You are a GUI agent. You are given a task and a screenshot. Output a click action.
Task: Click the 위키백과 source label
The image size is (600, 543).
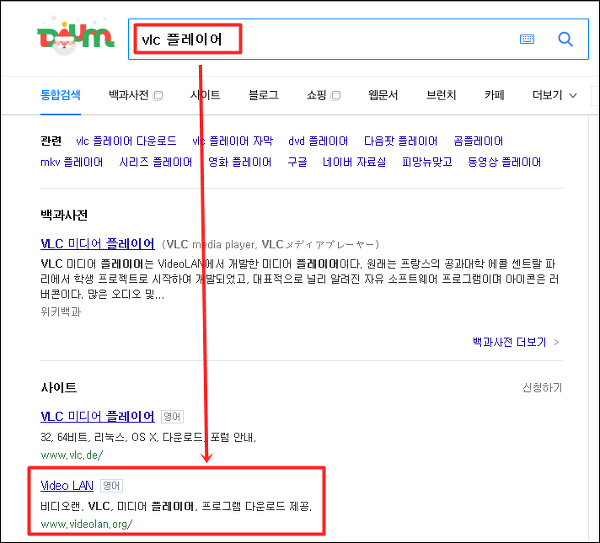pos(60,312)
